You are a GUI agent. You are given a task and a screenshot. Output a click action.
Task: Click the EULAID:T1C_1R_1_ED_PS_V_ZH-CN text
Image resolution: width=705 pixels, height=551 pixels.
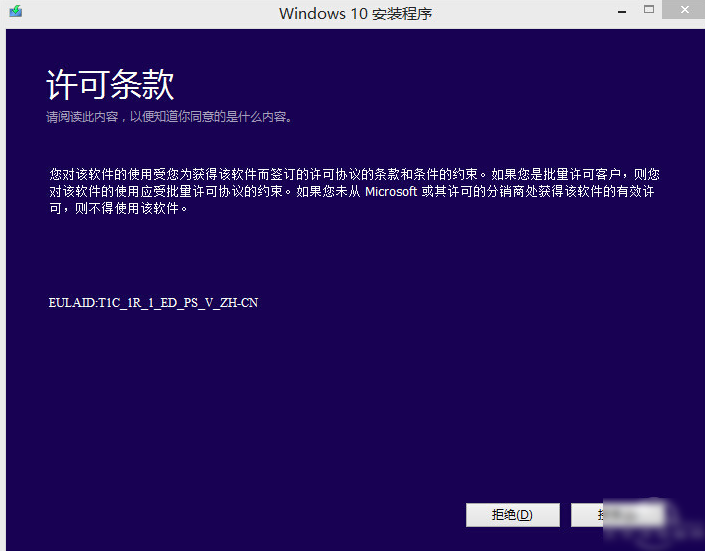[x=153, y=303]
